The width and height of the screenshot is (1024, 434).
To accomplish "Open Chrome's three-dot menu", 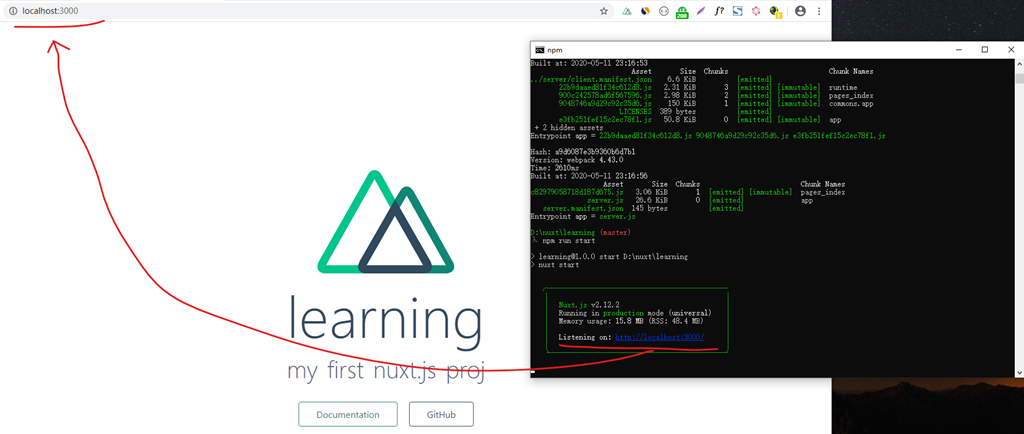I will (x=819, y=11).
